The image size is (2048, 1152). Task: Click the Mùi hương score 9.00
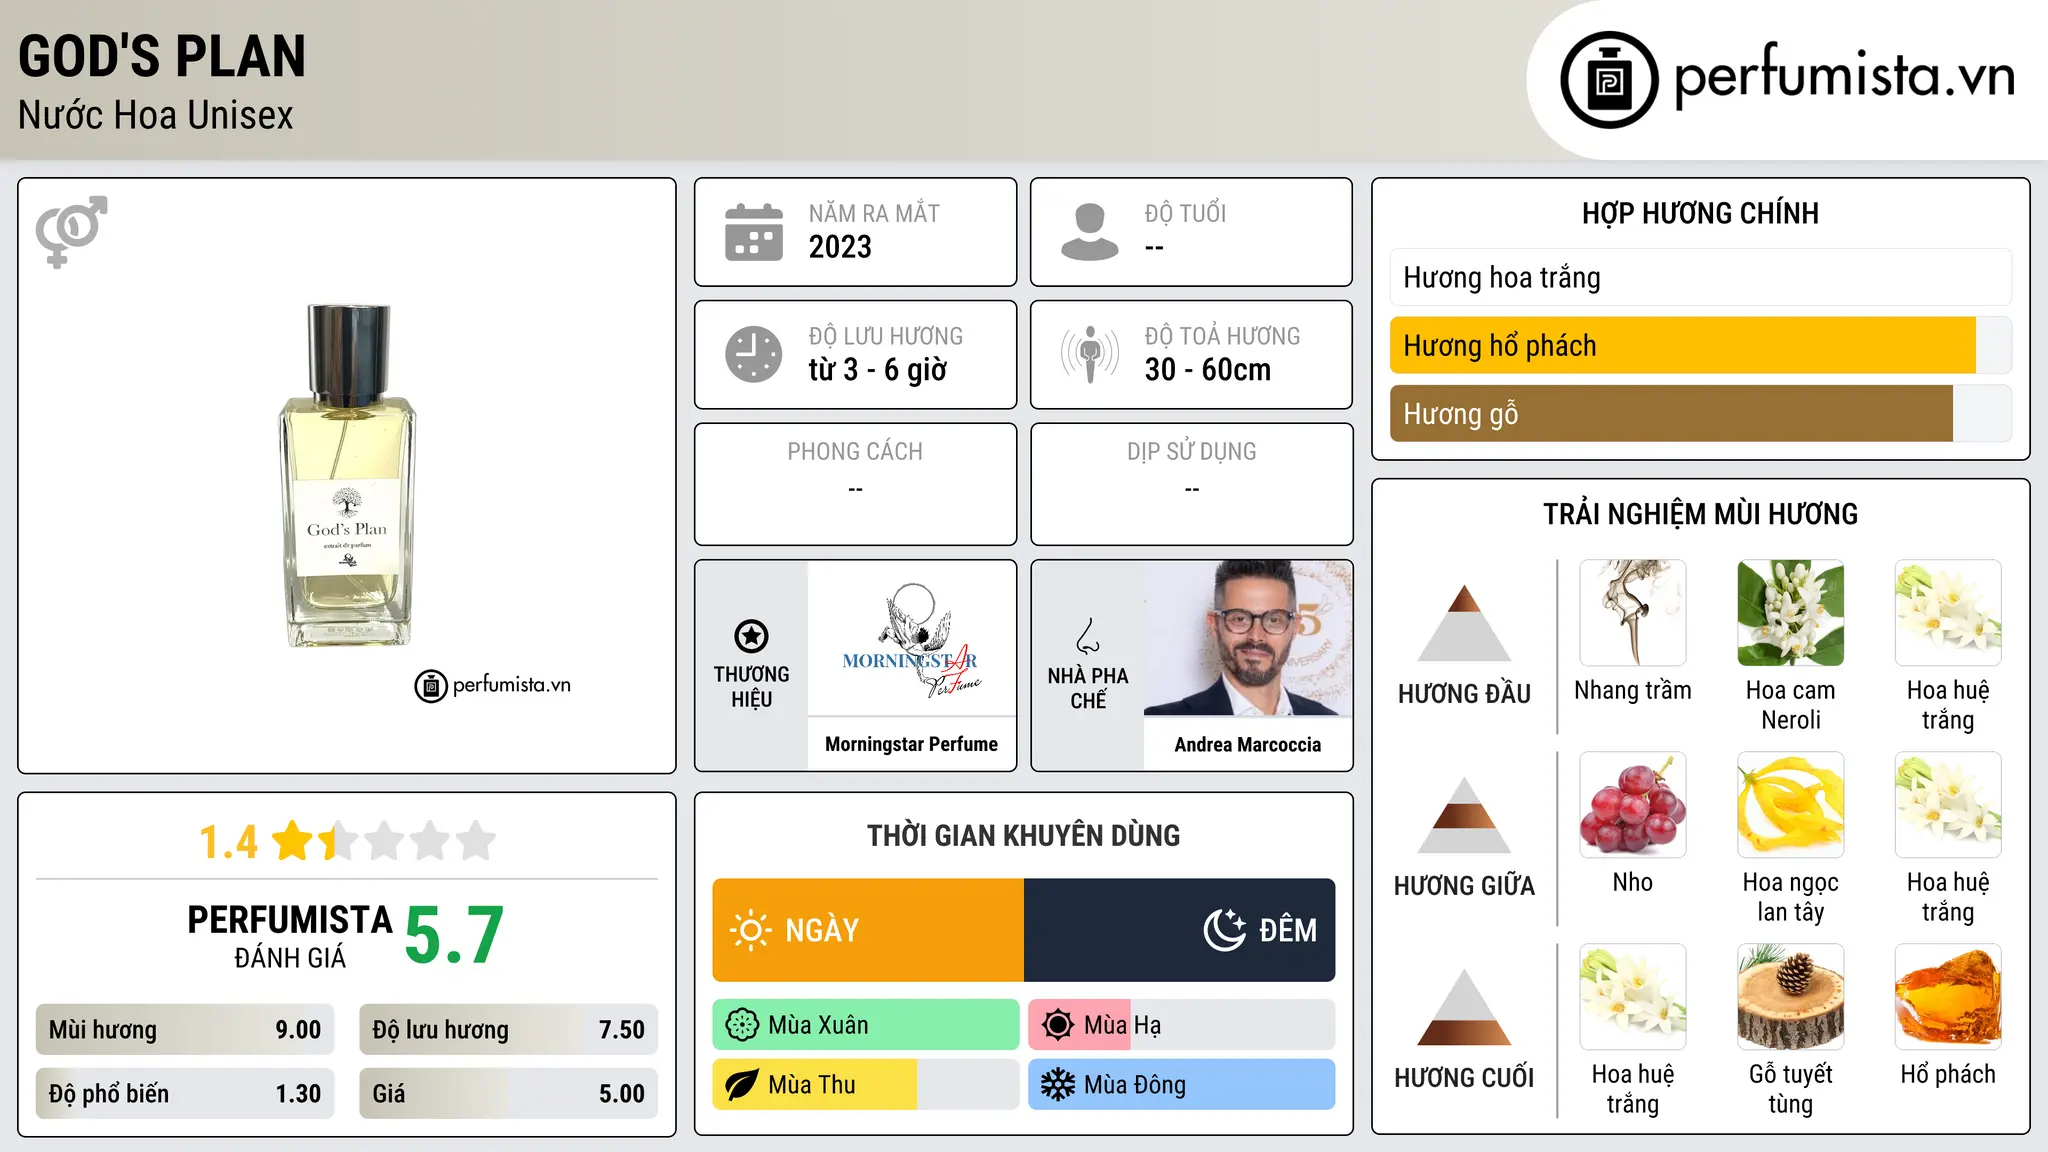[298, 1030]
